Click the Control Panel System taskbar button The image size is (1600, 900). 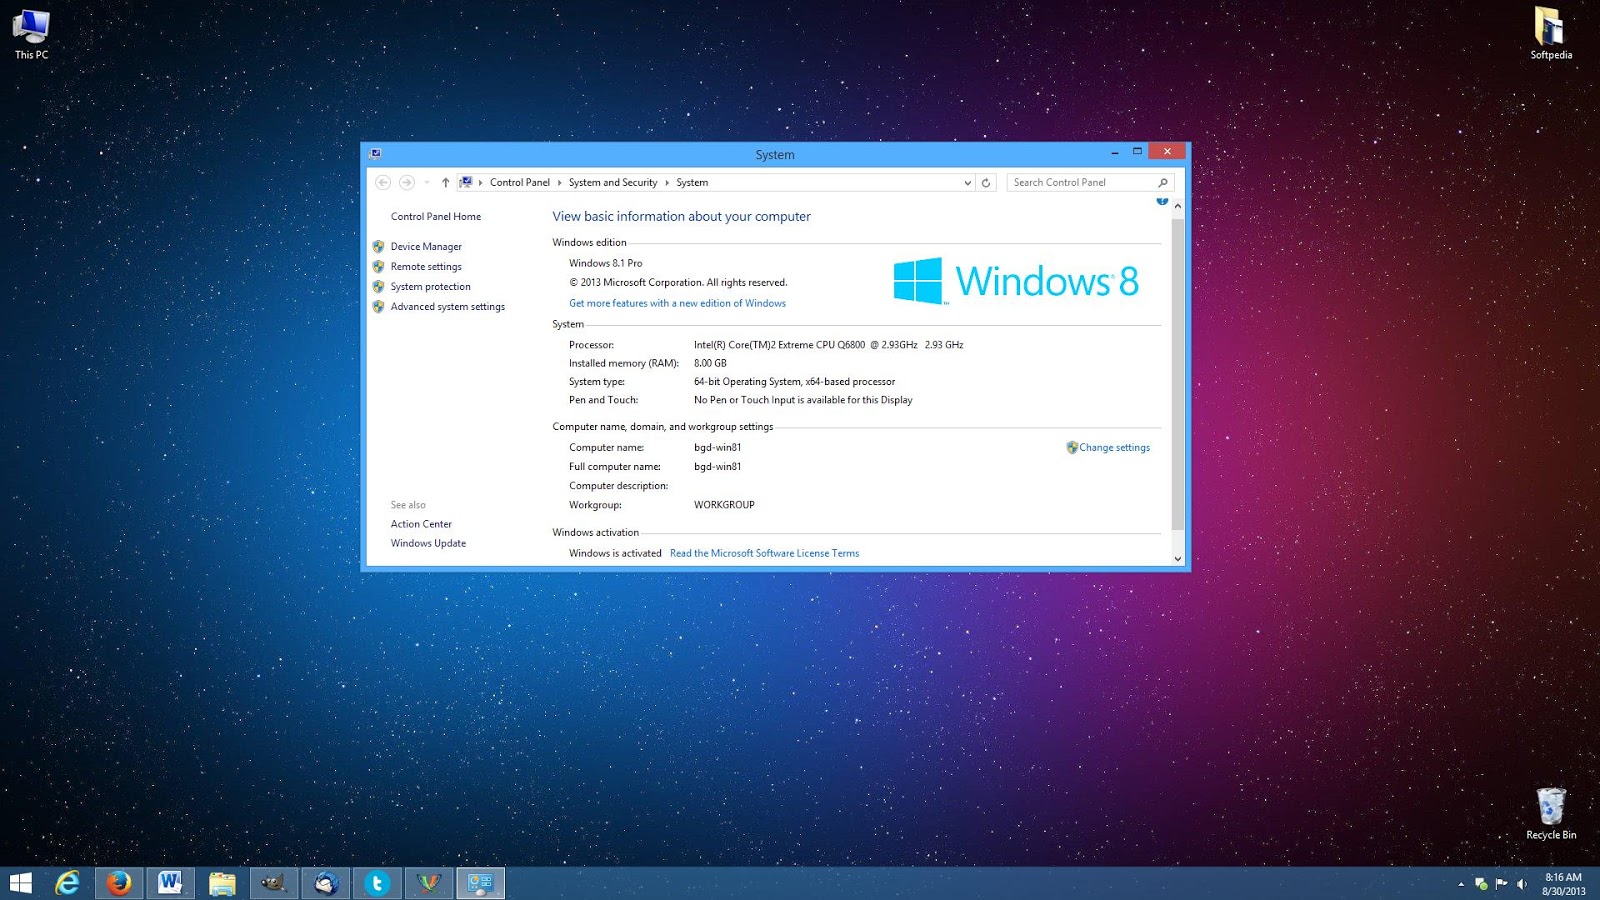pos(481,883)
